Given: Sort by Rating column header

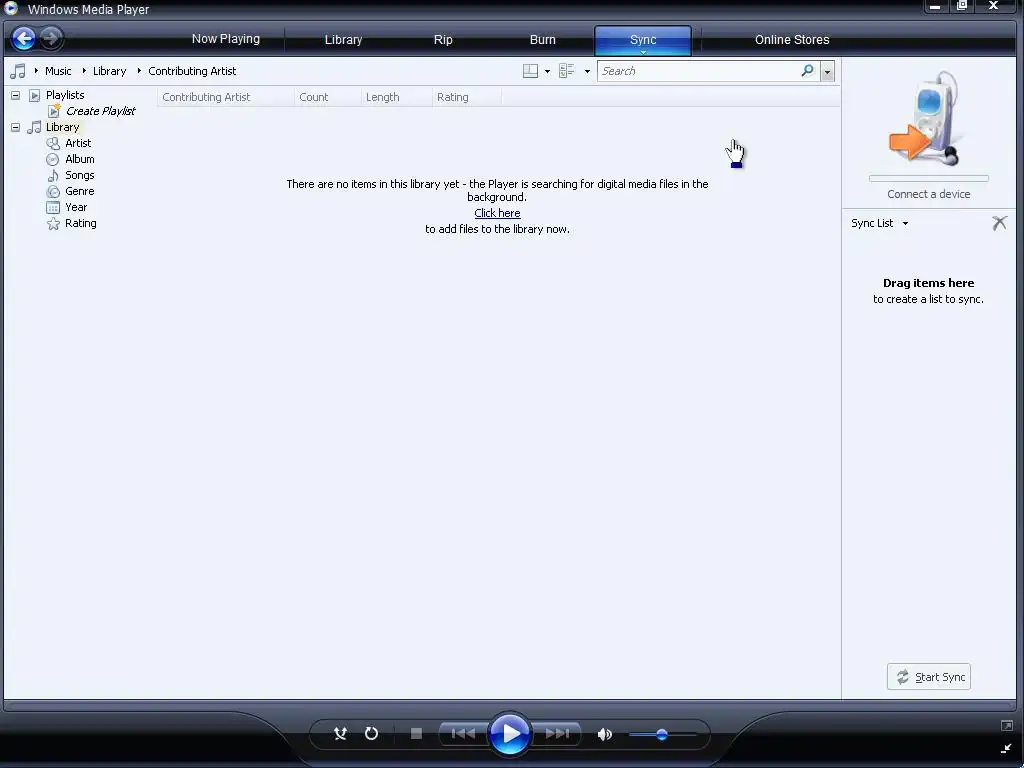Looking at the screenshot, I should tap(466, 97).
